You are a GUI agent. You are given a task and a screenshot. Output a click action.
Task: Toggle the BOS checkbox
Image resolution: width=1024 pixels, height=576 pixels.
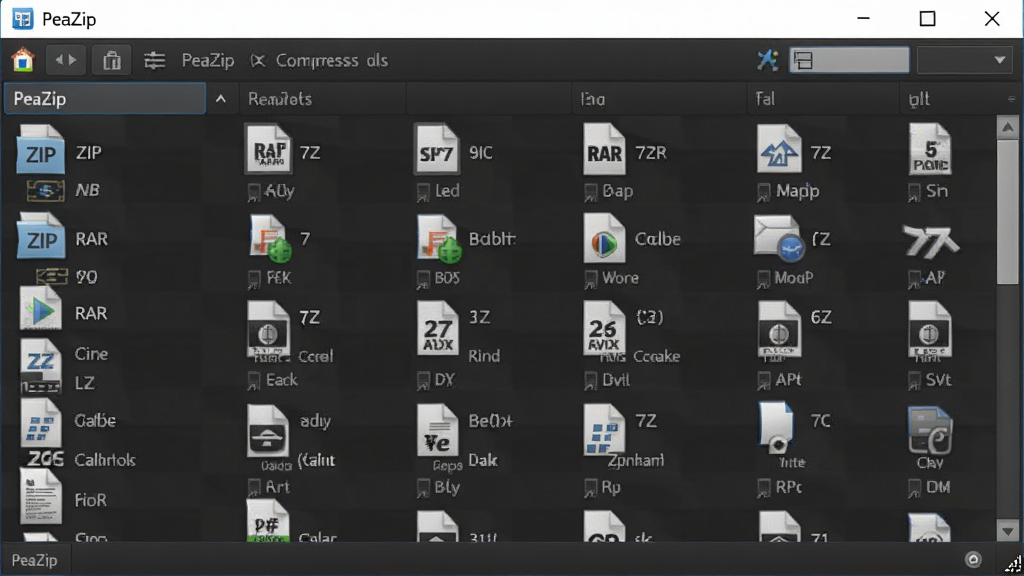tap(423, 280)
